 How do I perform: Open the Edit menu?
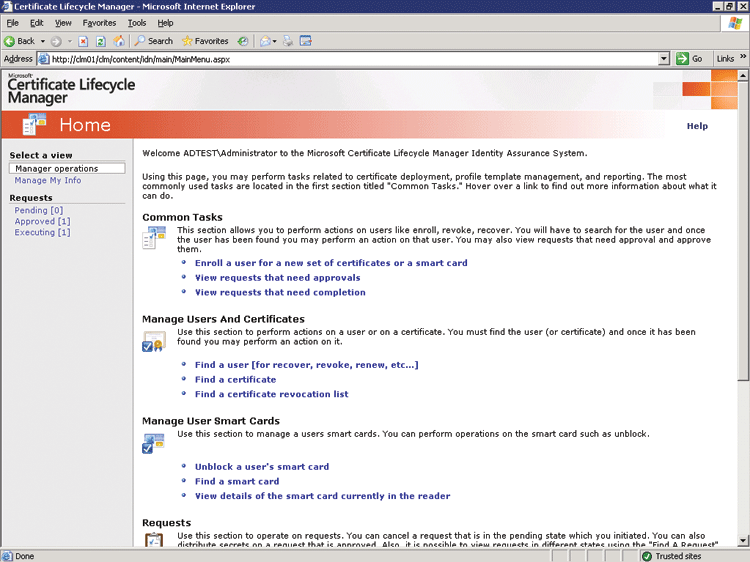pos(36,23)
